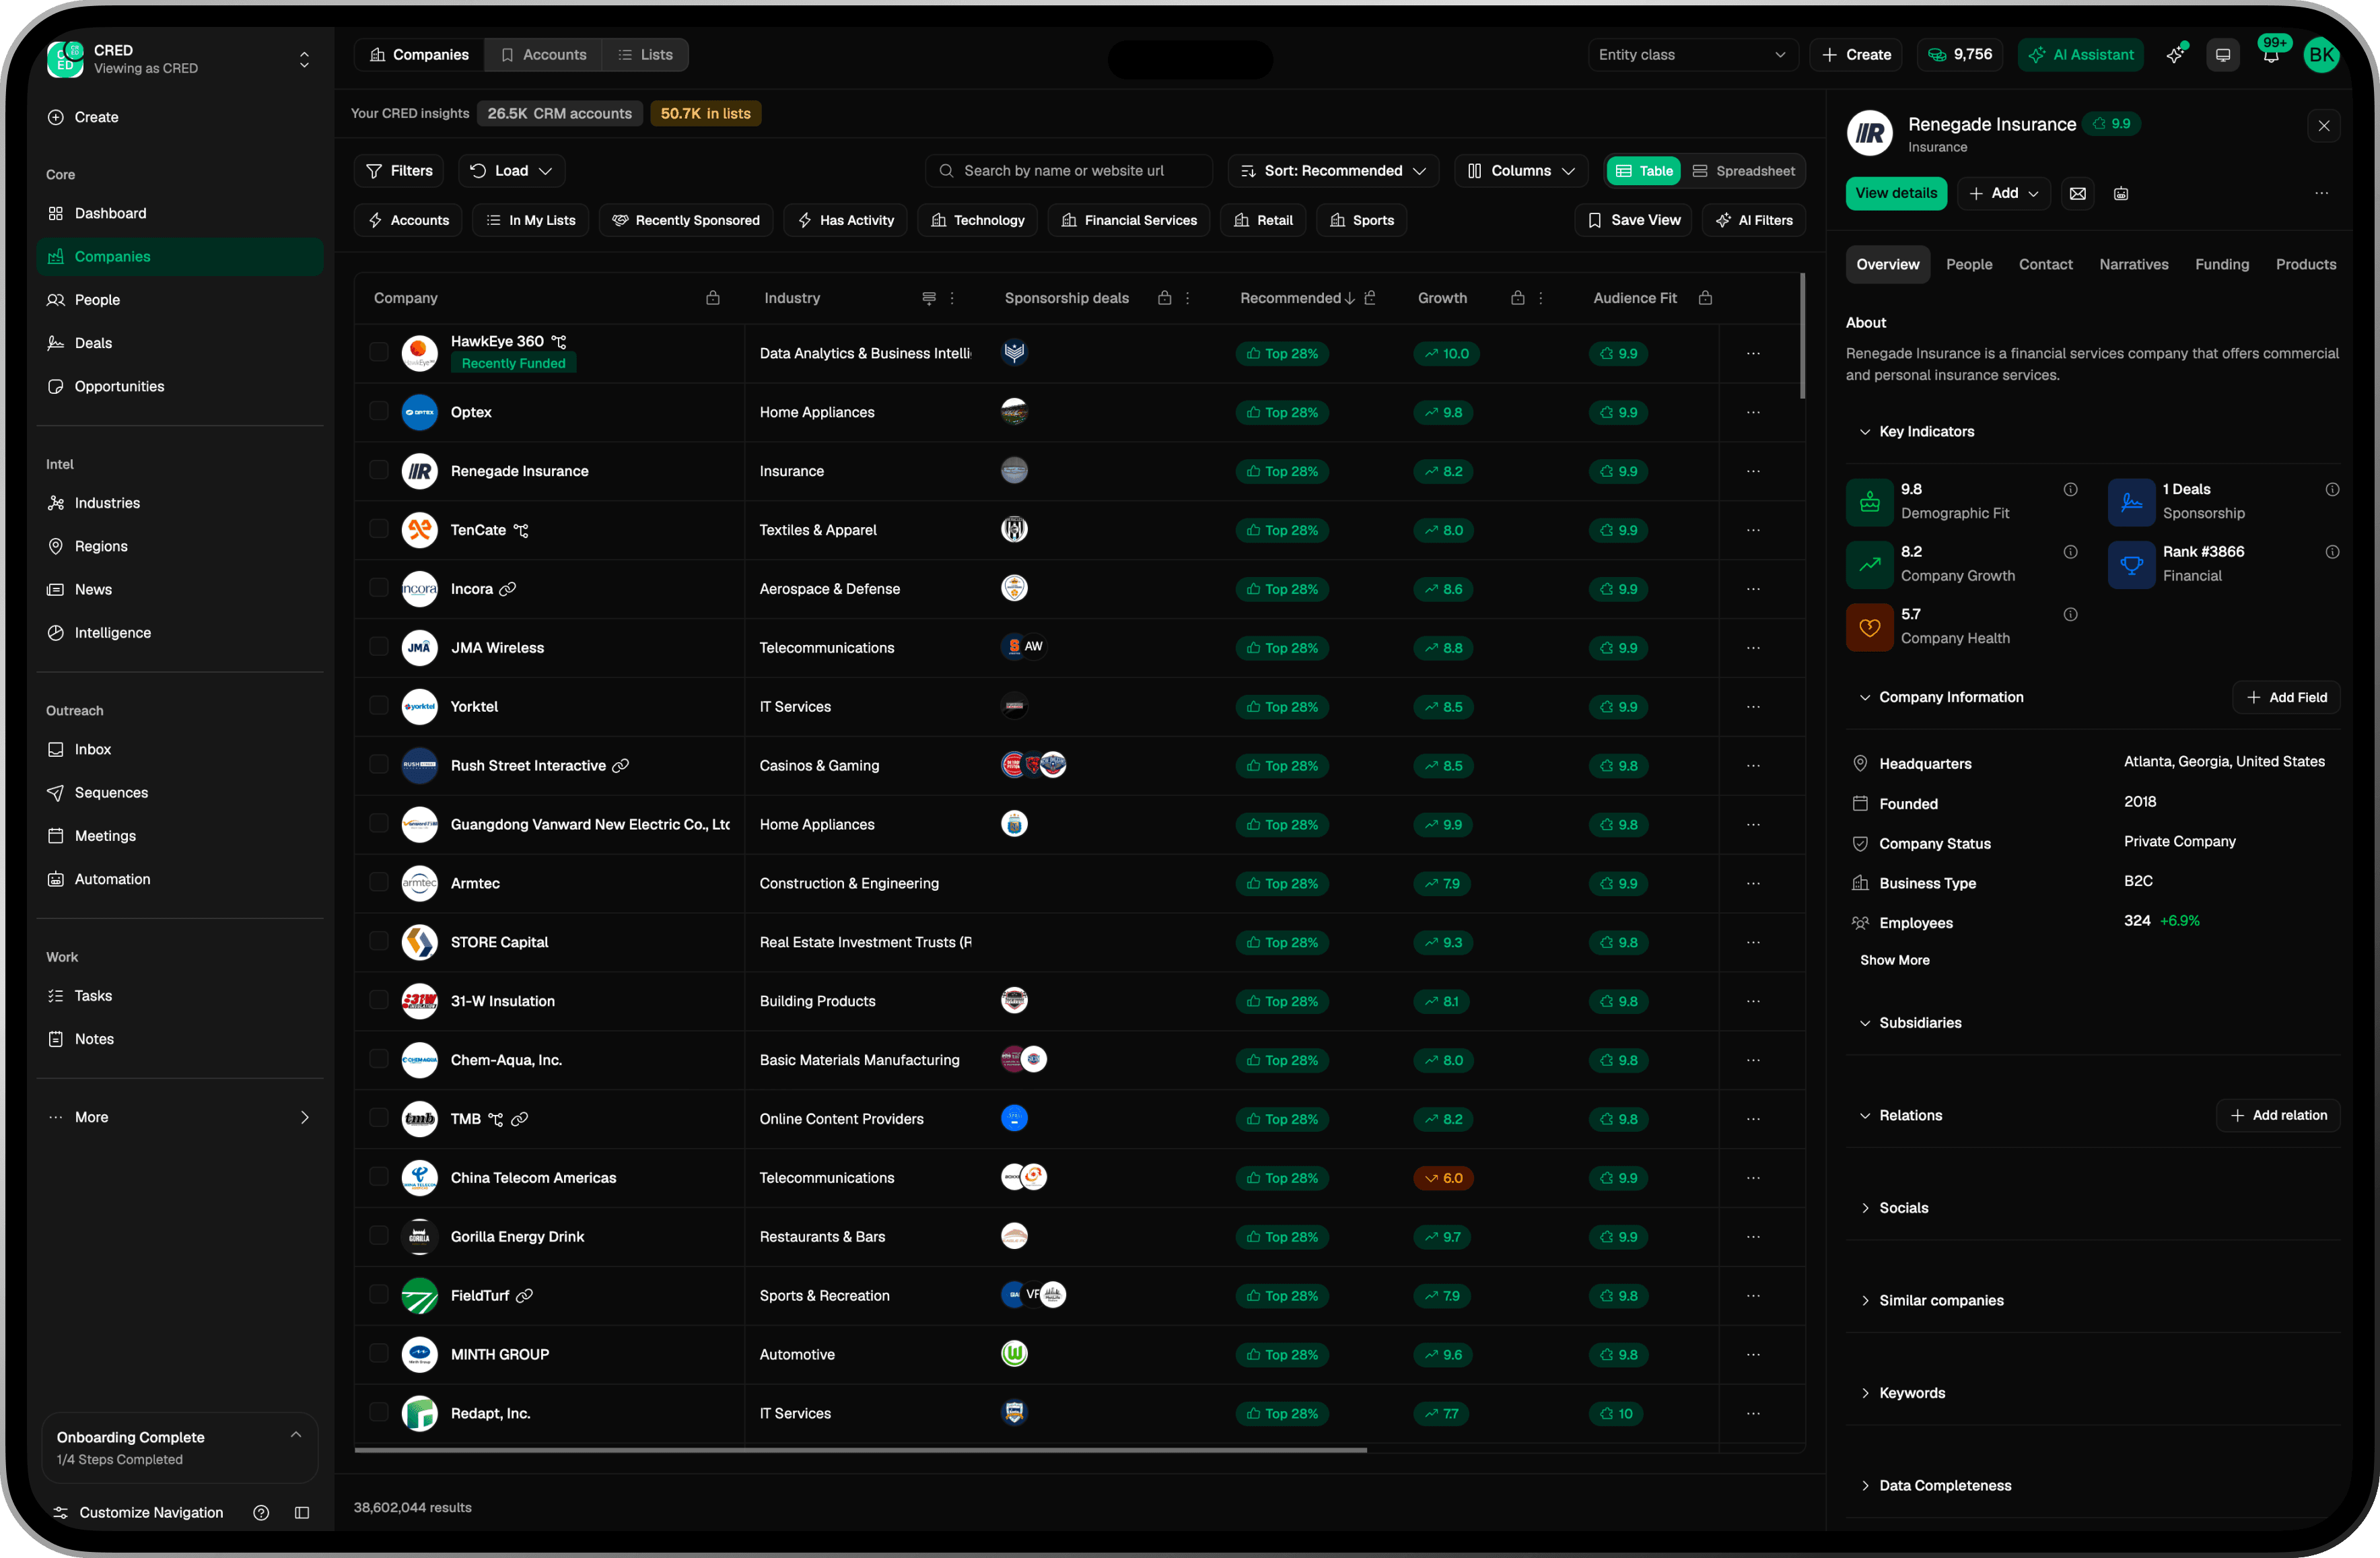Switch to Spreadsheet view
Image resolution: width=2380 pixels, height=1558 pixels.
coord(1744,171)
